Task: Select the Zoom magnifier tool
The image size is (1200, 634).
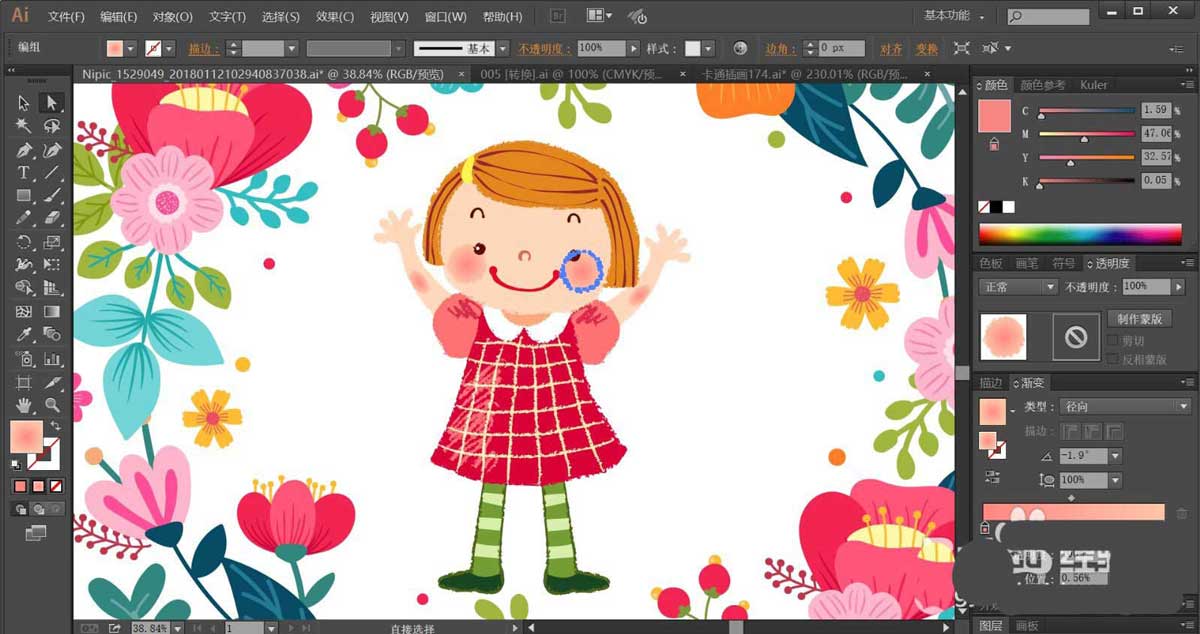Action: pyautogui.click(x=52, y=405)
